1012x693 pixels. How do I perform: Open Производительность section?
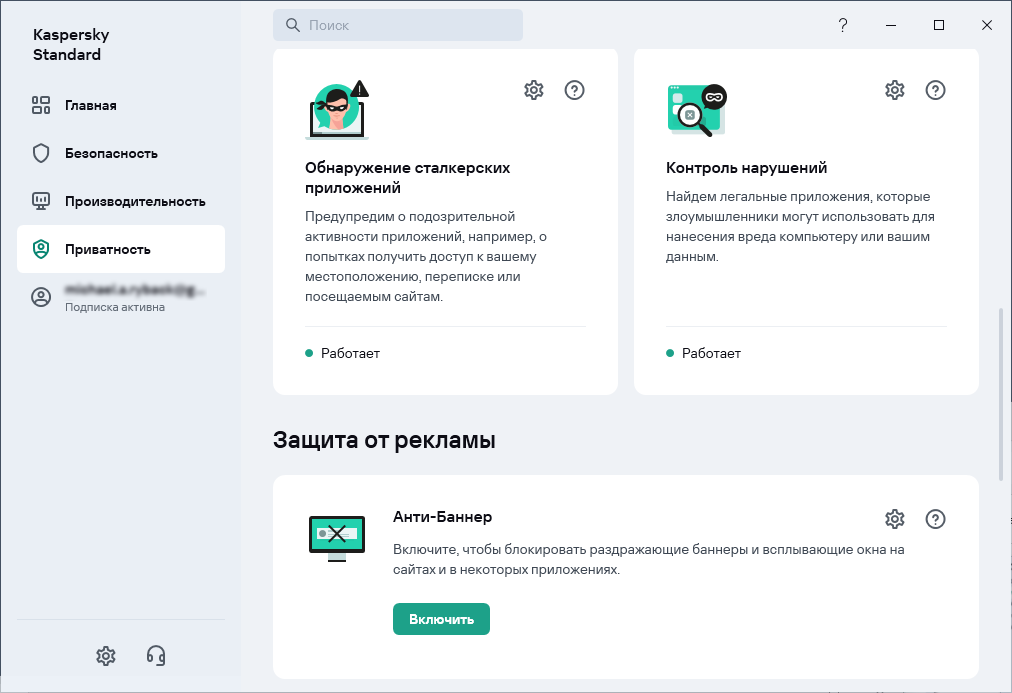pyautogui.click(x=121, y=201)
